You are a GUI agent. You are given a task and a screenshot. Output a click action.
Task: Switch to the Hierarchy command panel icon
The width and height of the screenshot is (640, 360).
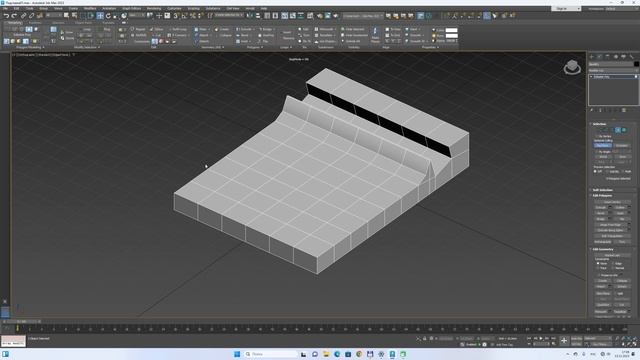(x=607, y=57)
